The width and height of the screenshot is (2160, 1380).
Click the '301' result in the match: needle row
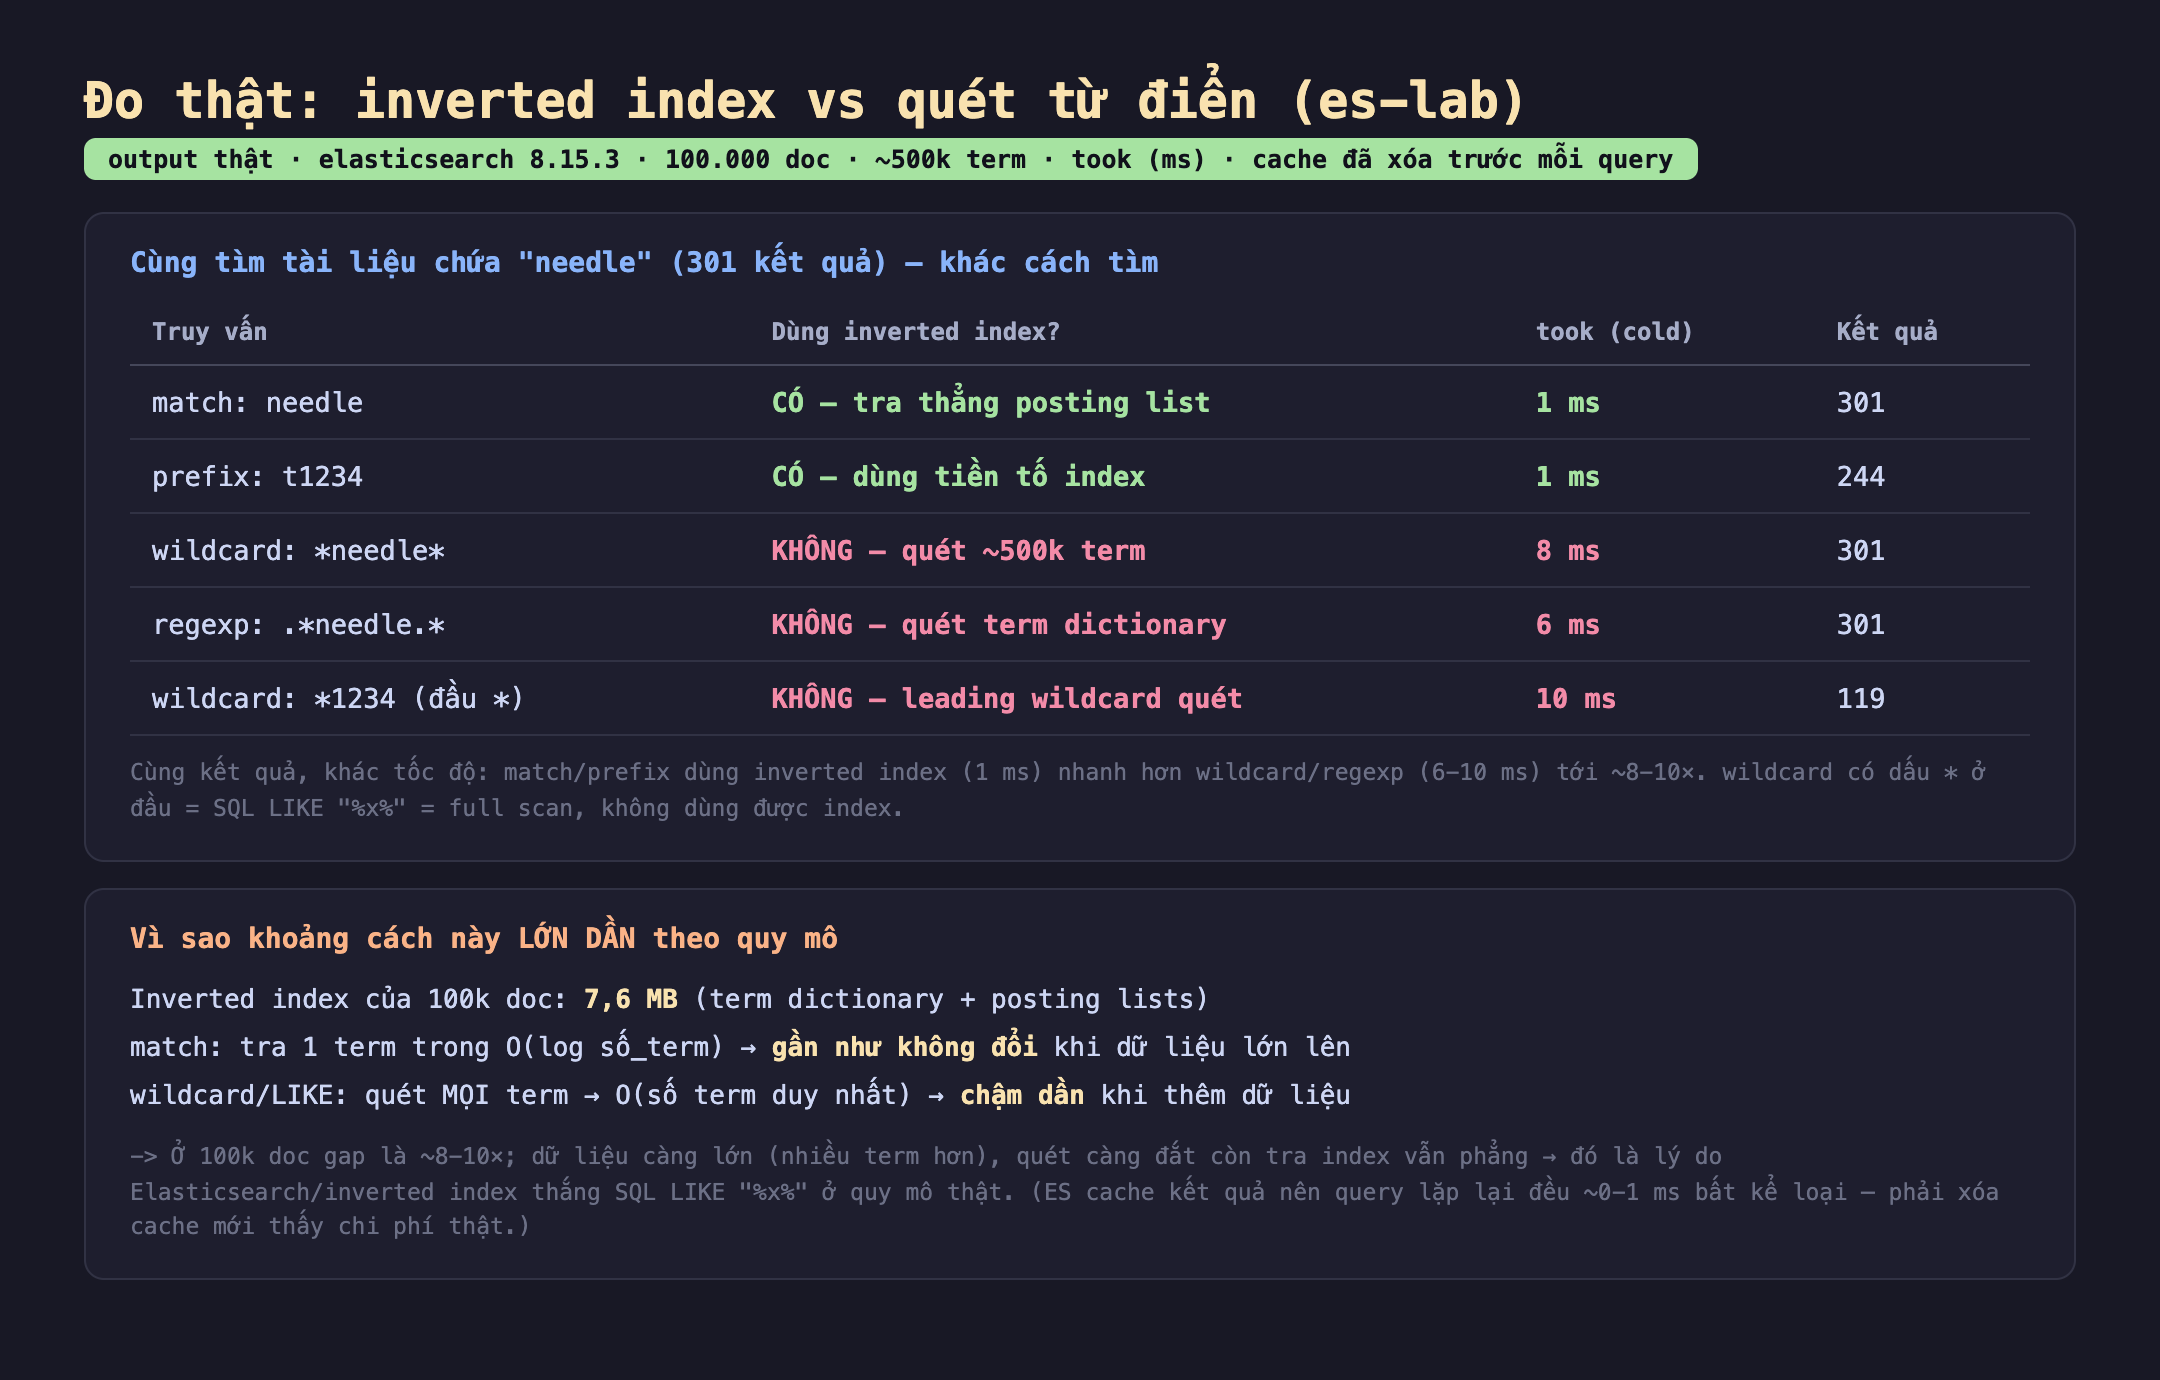click(x=1860, y=402)
